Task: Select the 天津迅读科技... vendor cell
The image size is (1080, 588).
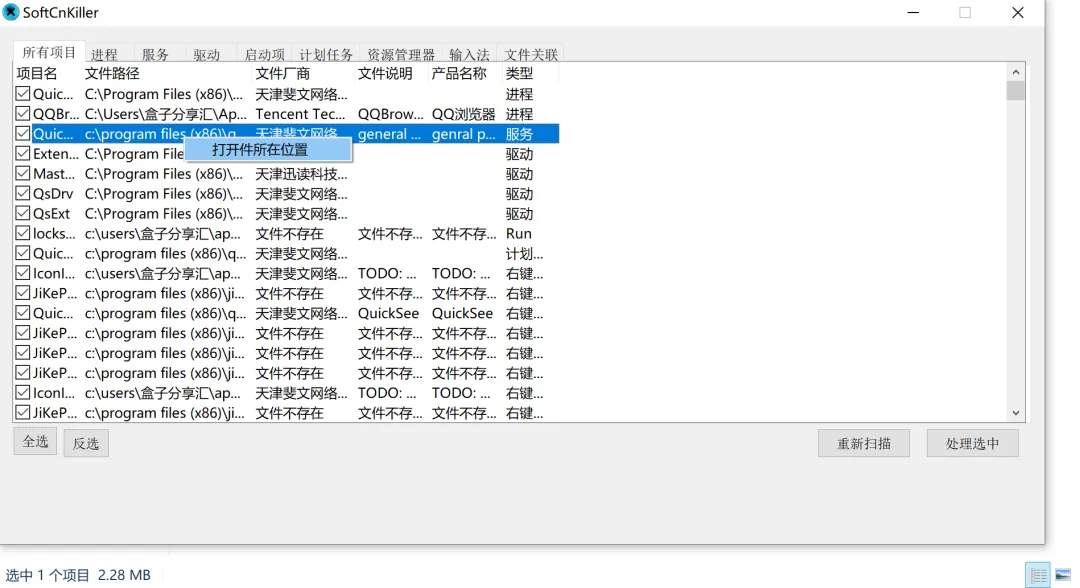Action: pos(301,174)
